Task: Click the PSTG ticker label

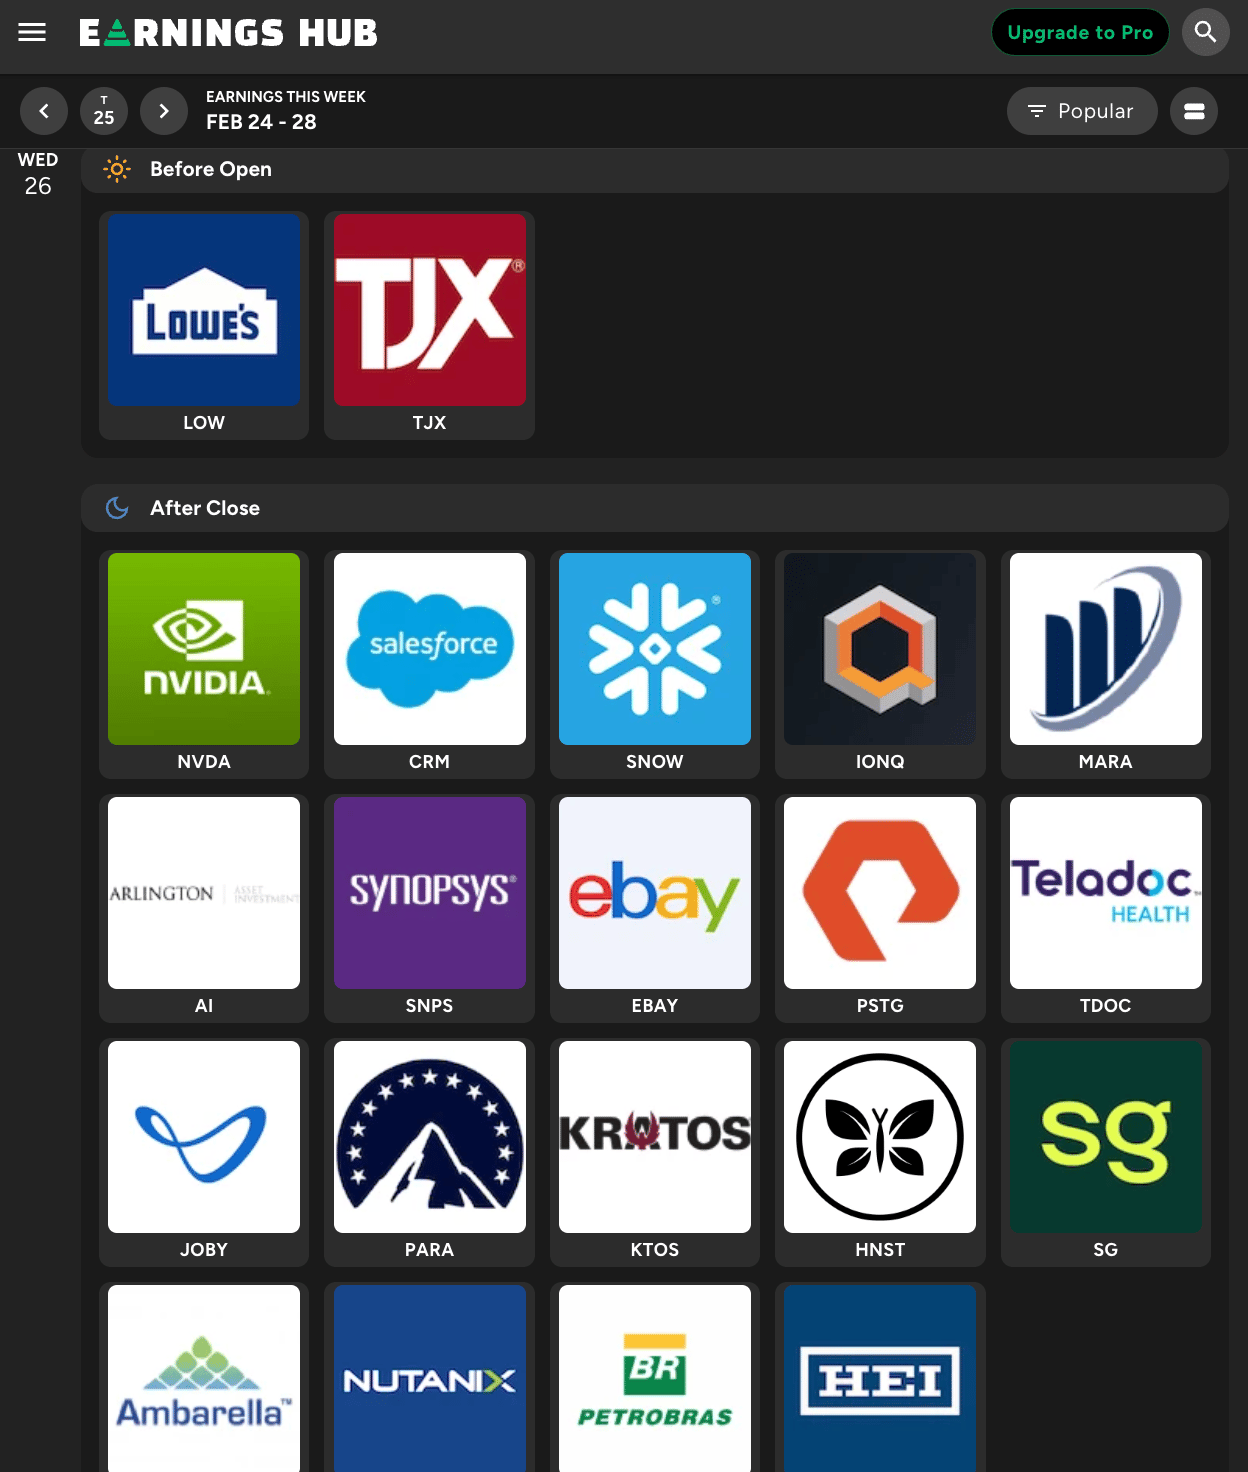Action: (880, 1006)
